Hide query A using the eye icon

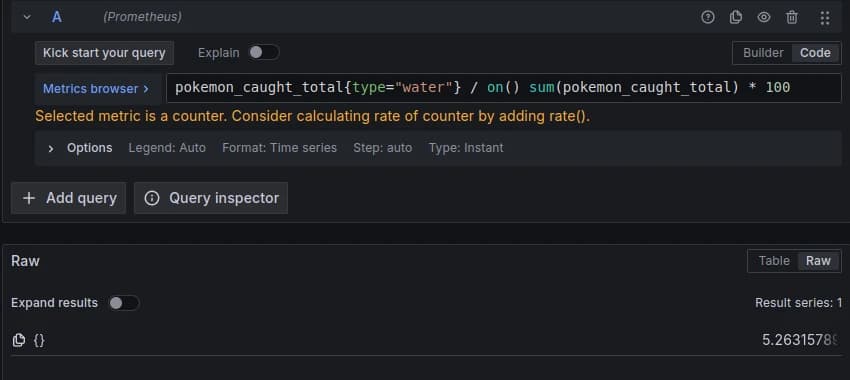pyautogui.click(x=764, y=17)
